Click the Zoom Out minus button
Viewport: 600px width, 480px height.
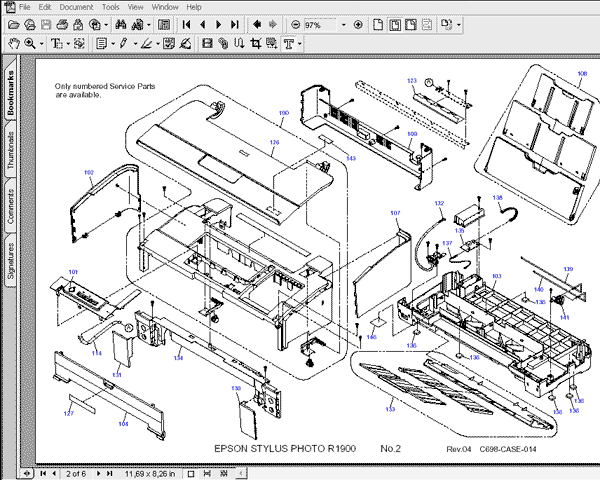(295, 25)
